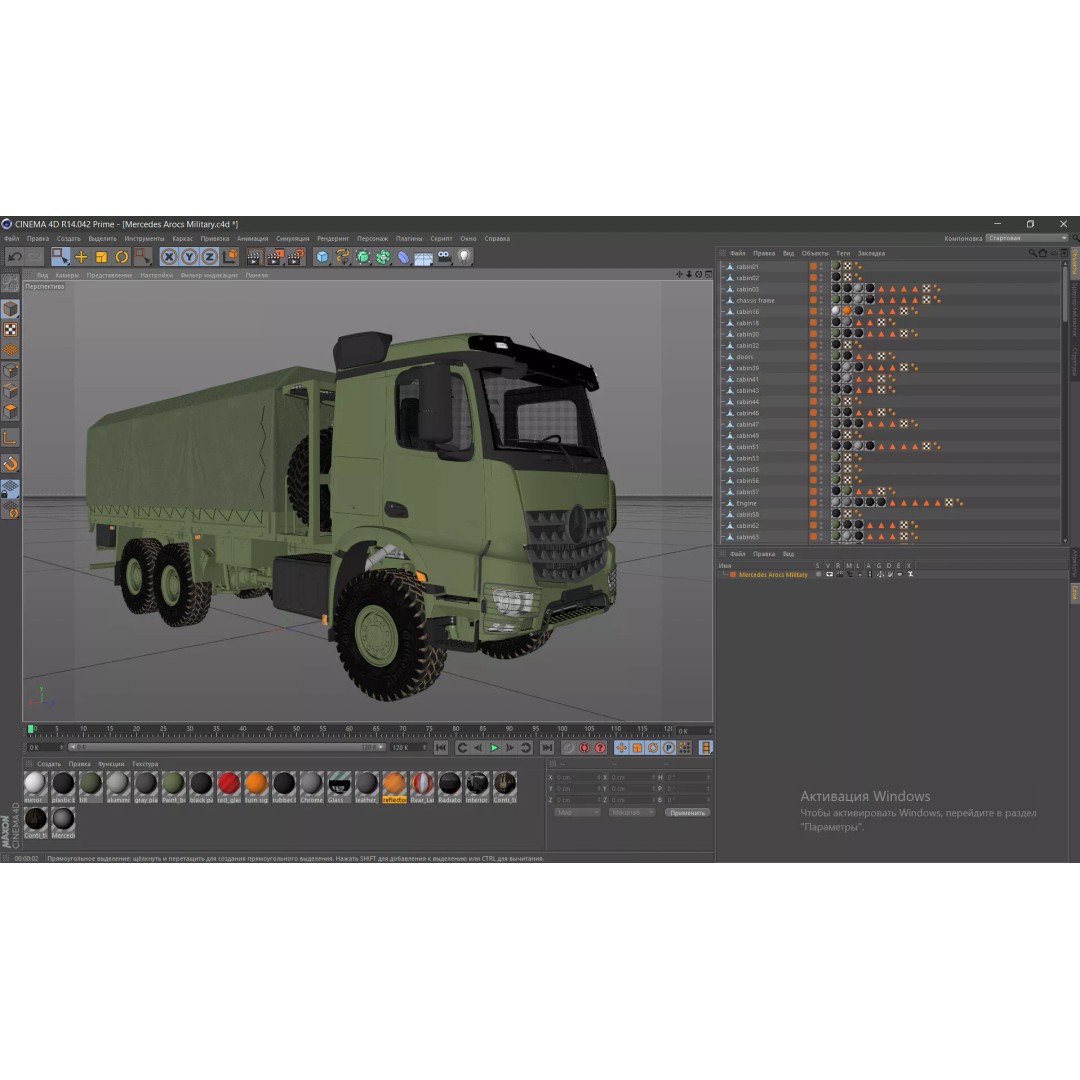
Task: Toggle visibility dots for Engine object
Action: pos(821,503)
